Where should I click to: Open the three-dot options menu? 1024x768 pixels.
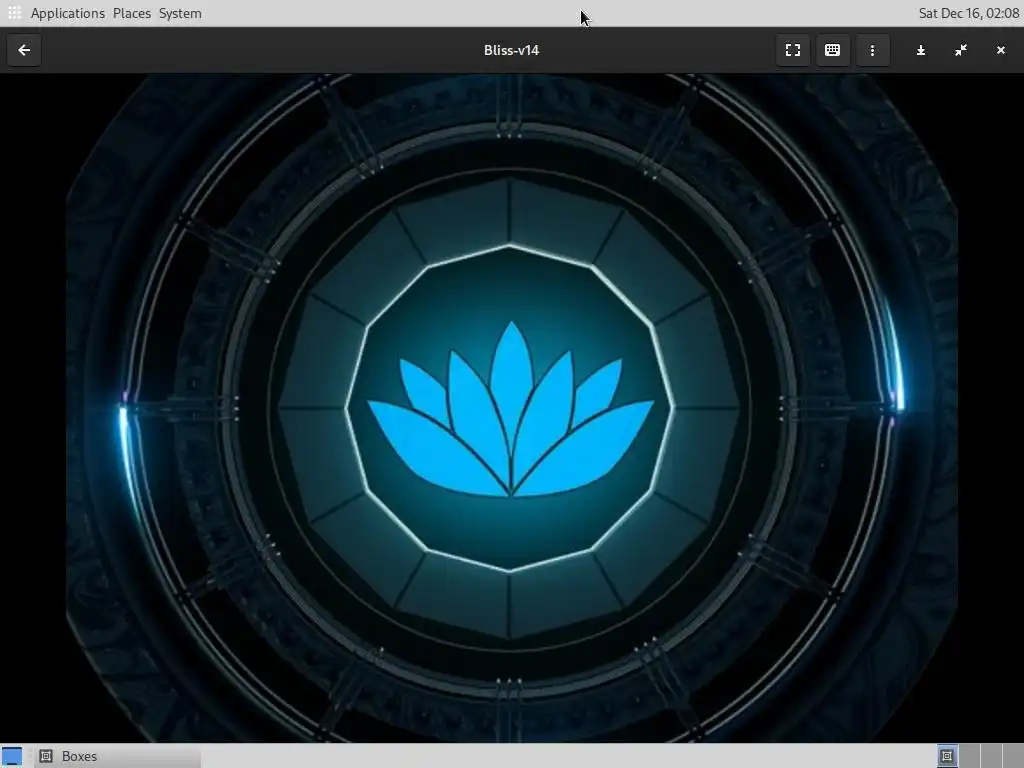[x=872, y=50]
